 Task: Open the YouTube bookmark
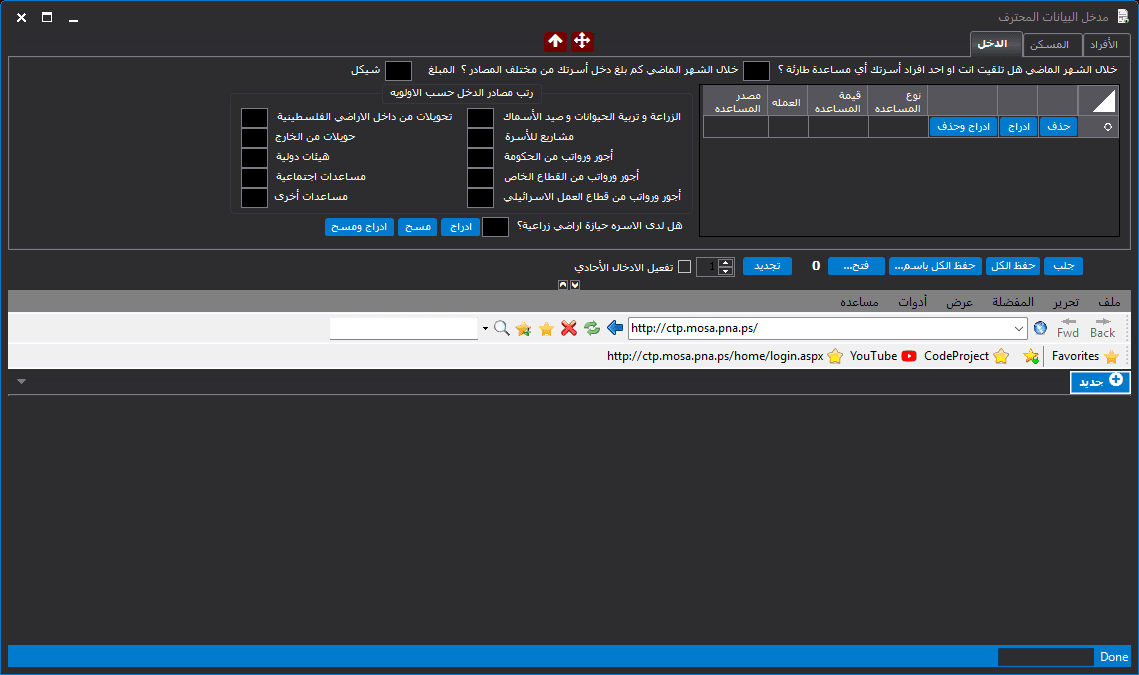883,356
